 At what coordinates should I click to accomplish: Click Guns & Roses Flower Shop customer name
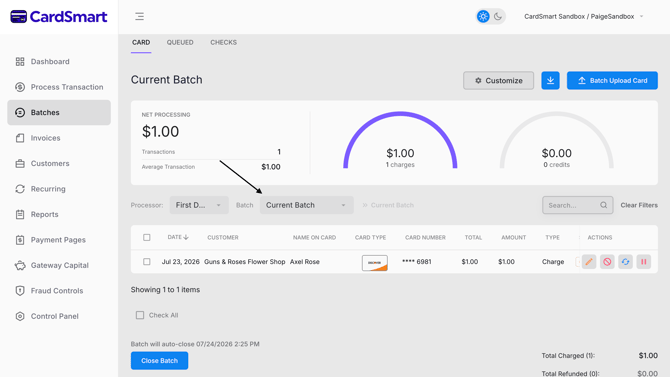tap(244, 262)
